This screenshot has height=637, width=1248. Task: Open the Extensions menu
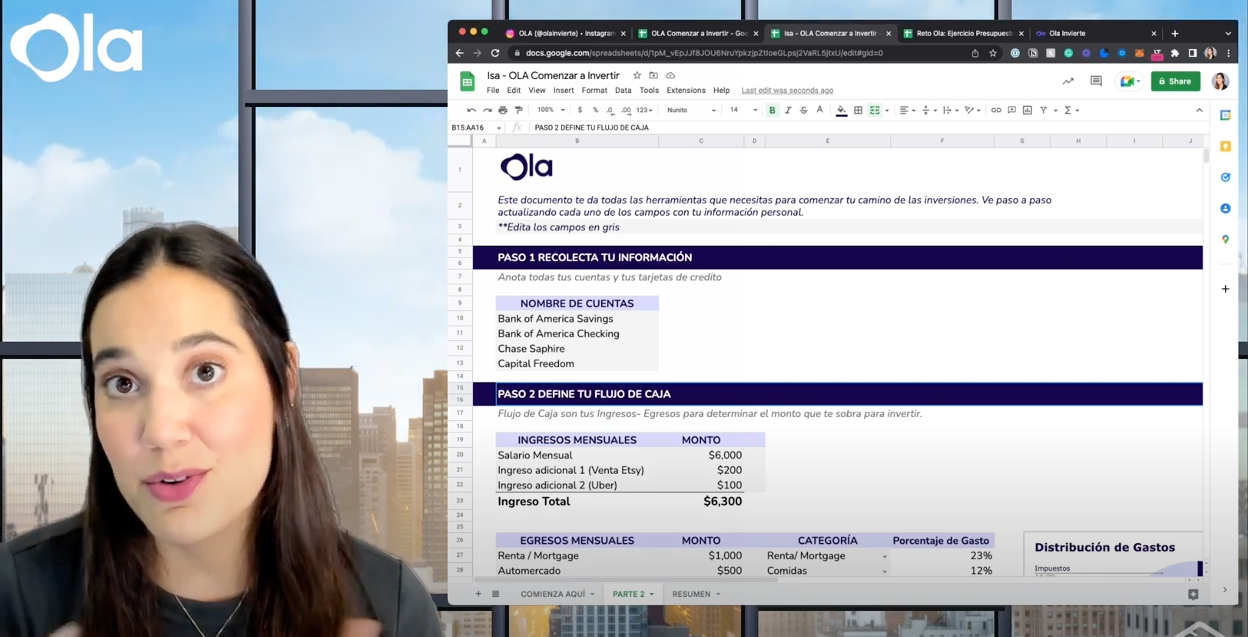coord(685,90)
